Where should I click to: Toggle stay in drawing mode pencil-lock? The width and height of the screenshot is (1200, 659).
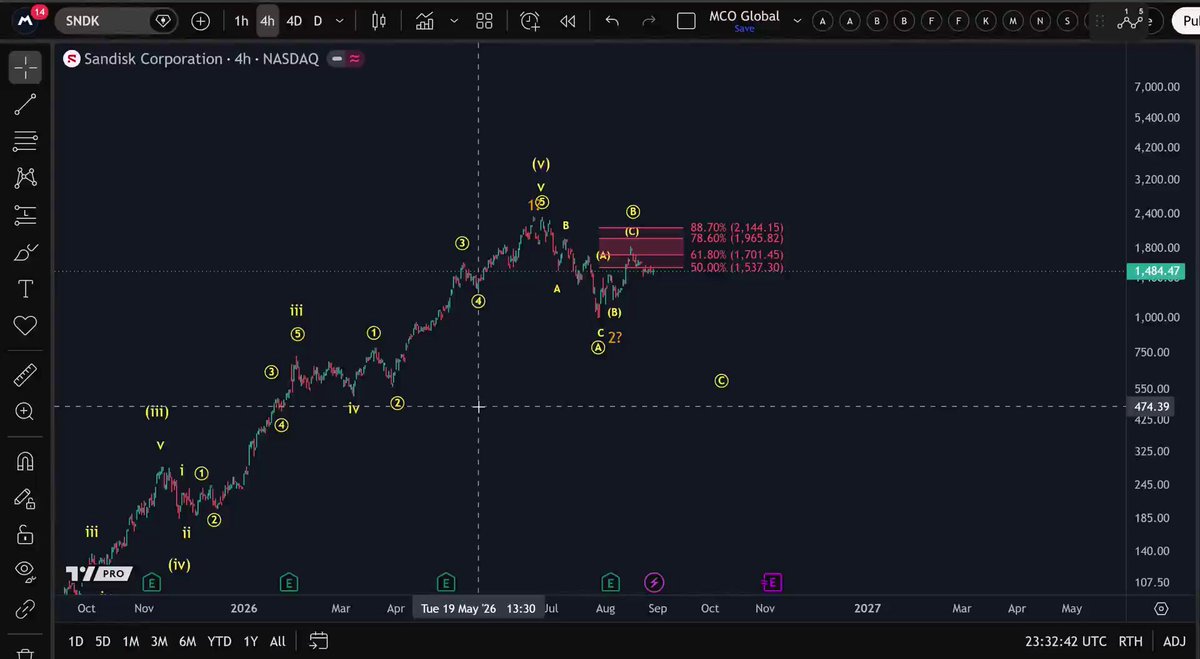click(x=25, y=498)
